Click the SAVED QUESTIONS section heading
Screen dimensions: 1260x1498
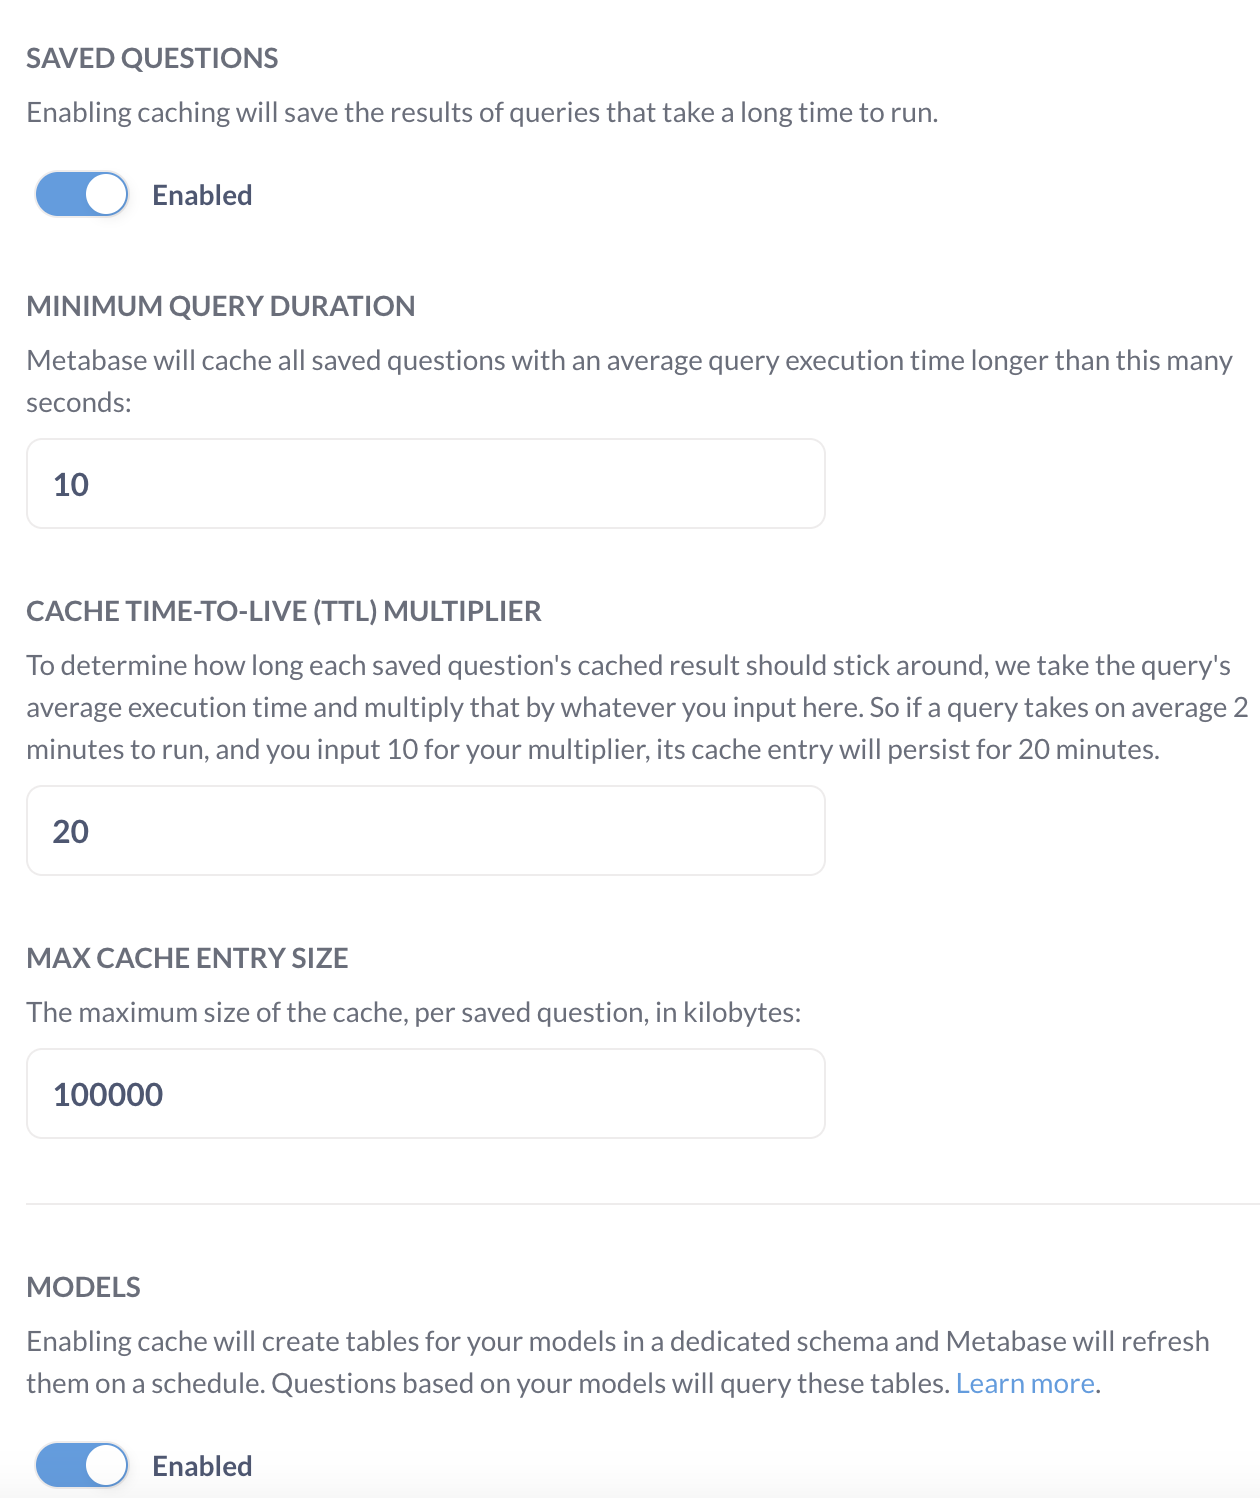152,58
